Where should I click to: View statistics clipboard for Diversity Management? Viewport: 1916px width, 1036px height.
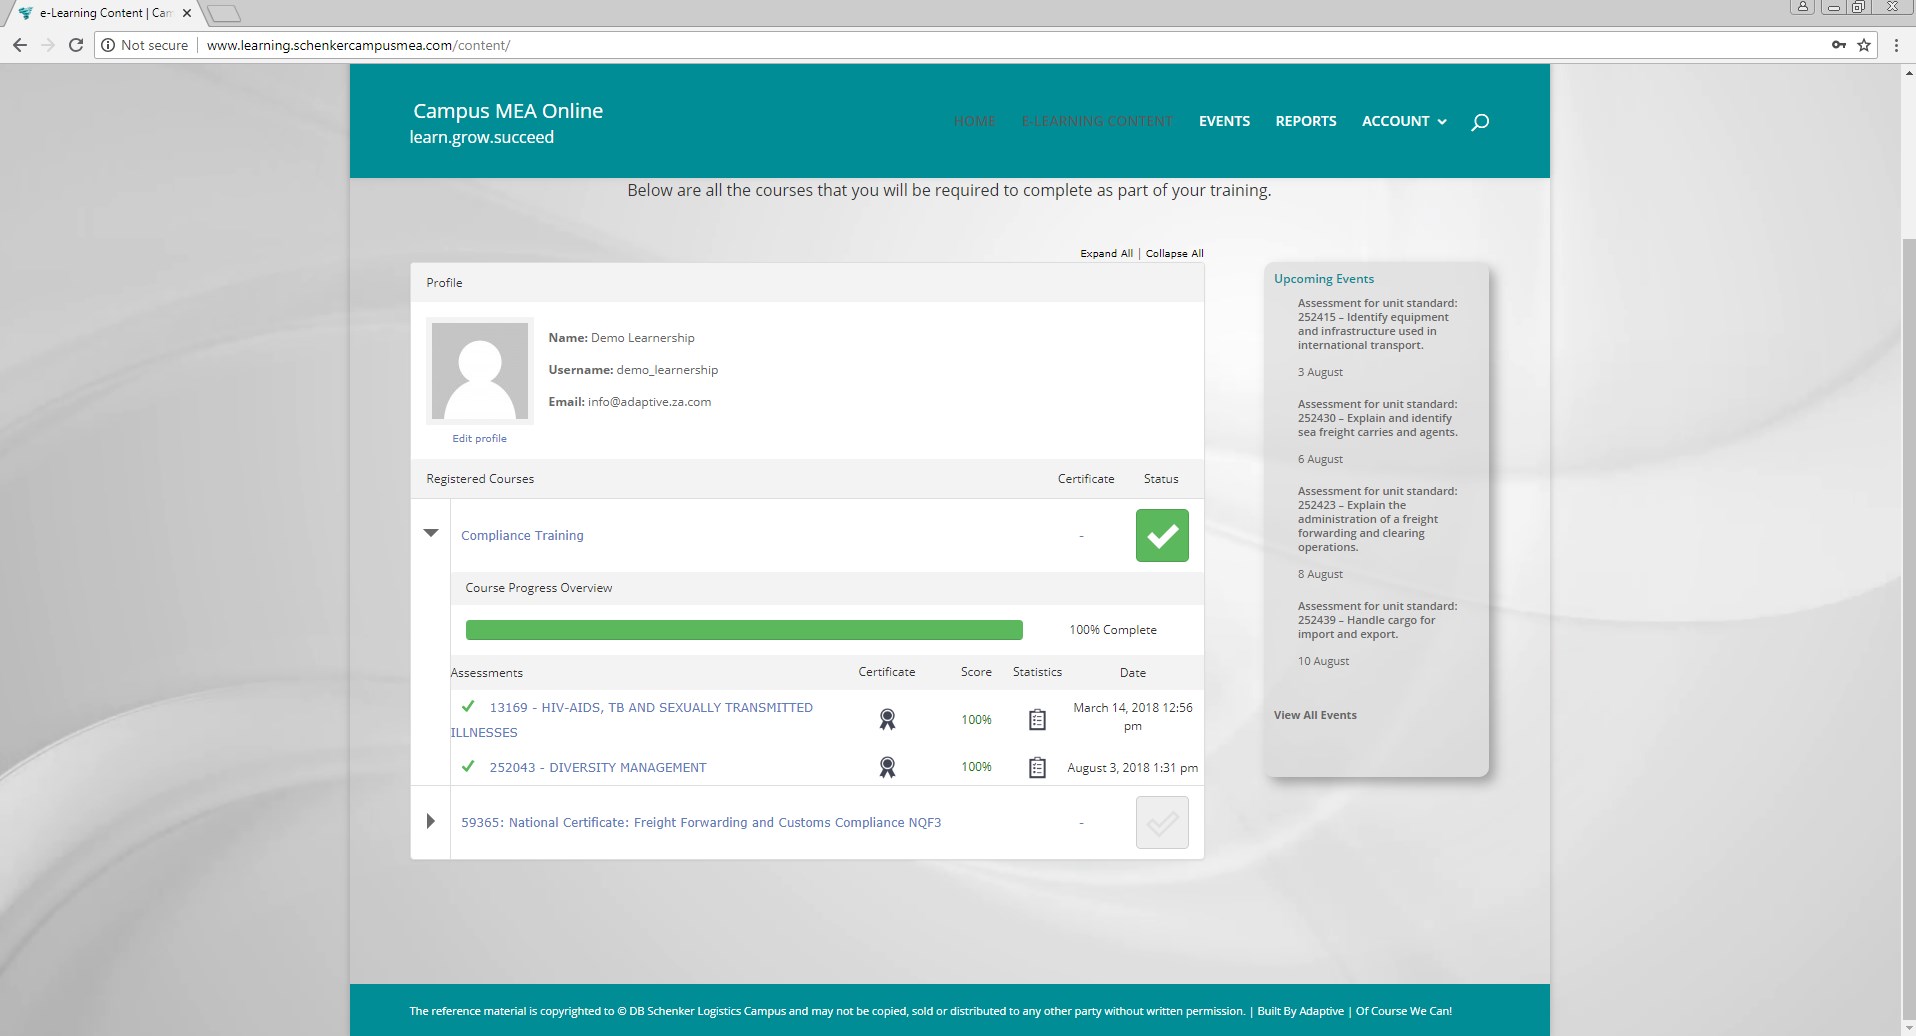click(1037, 767)
